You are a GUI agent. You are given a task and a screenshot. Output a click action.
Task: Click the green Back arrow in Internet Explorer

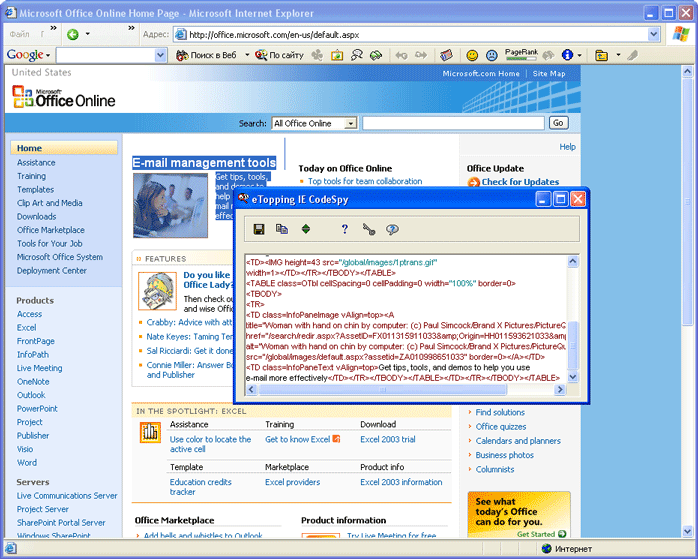73,34
